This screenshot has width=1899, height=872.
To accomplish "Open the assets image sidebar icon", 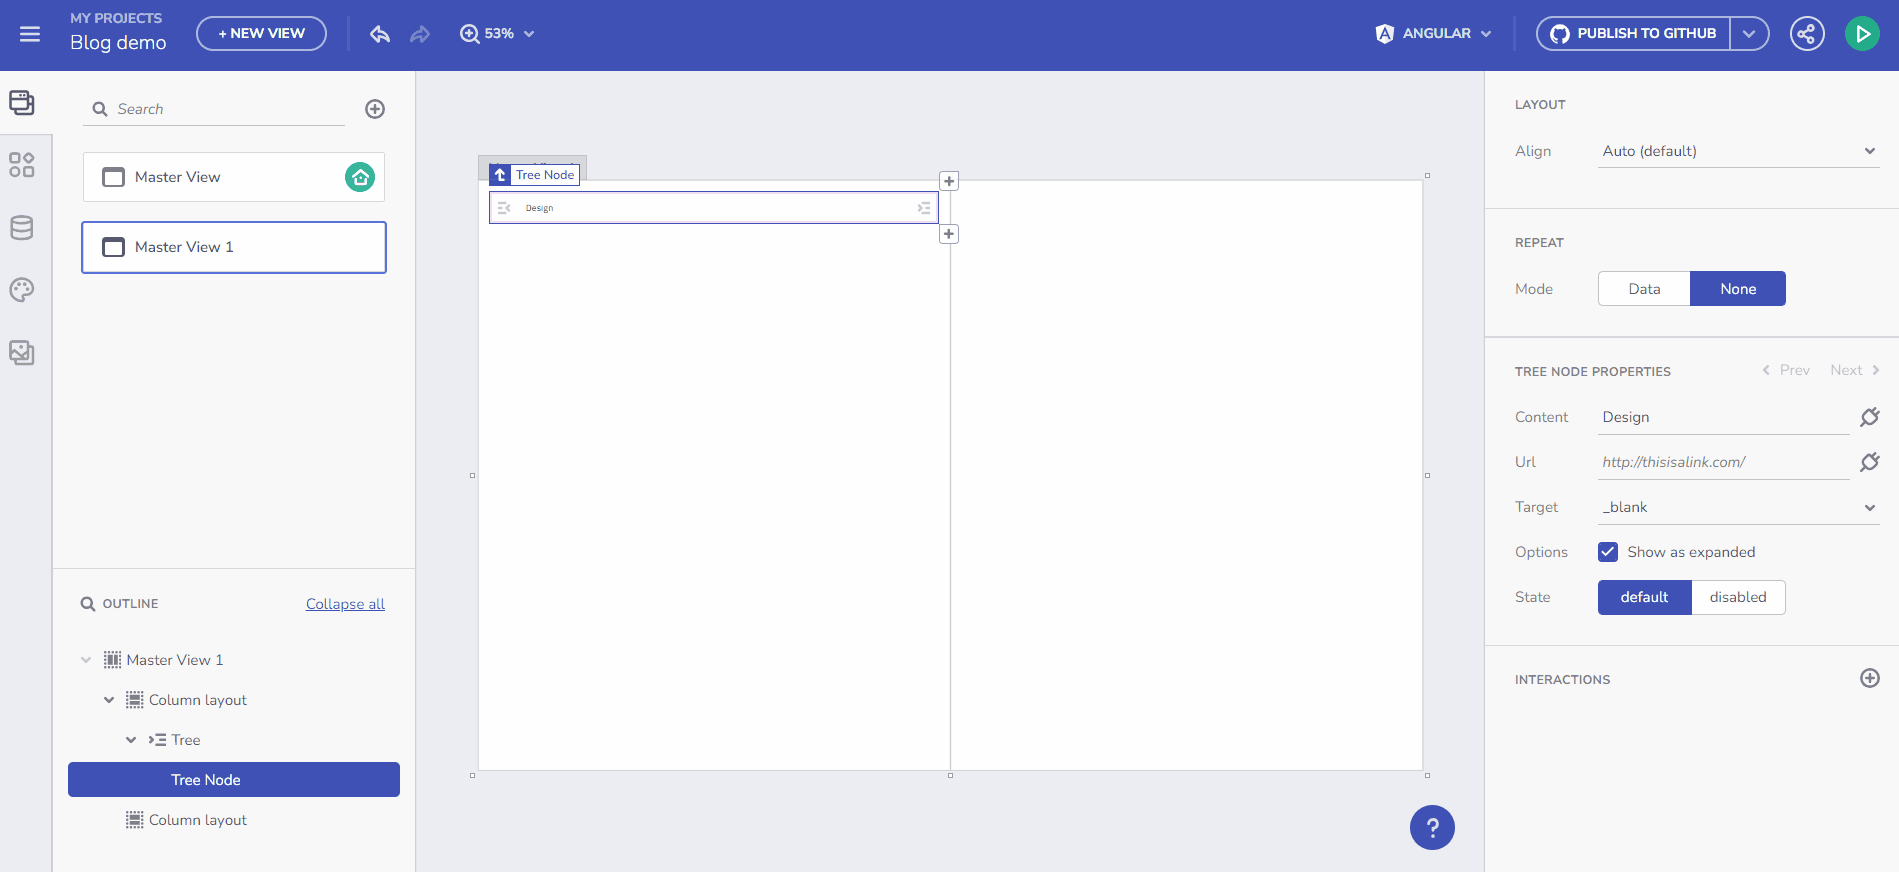I will pyautogui.click(x=22, y=353).
